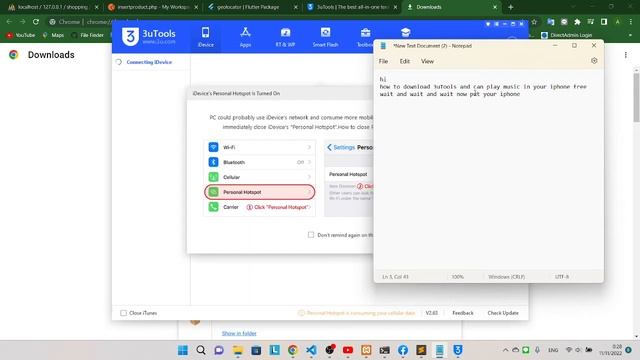
Task: Check Don't remind again checkbox
Action: [x=311, y=235]
